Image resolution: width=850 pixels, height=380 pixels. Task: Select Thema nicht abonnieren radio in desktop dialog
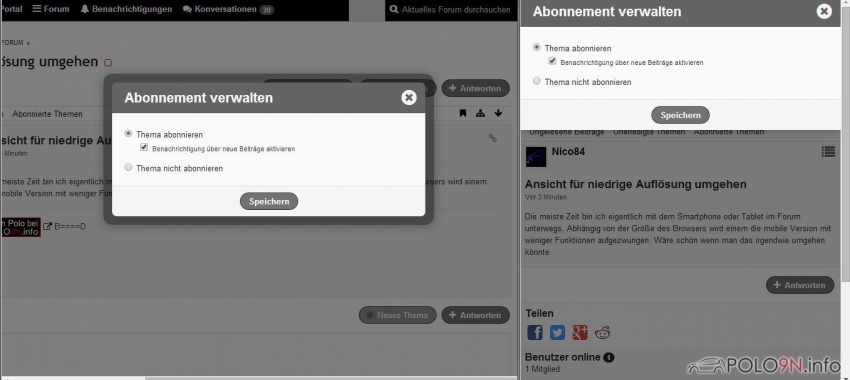(128, 168)
